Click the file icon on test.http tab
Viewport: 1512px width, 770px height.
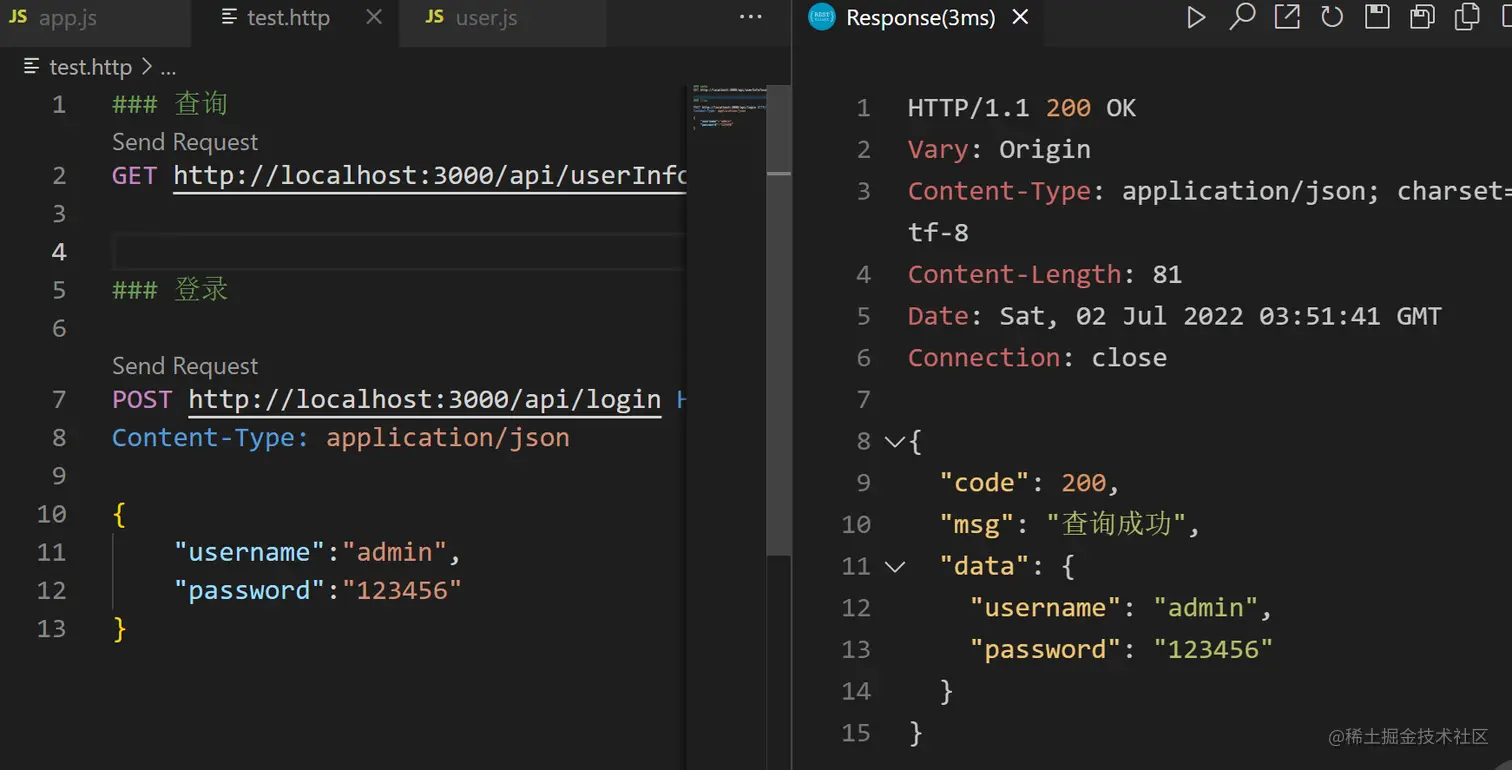pyautogui.click(x=229, y=18)
